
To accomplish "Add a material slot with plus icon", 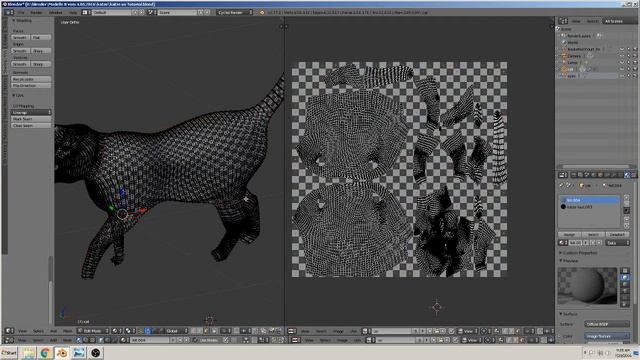I will (627, 198).
